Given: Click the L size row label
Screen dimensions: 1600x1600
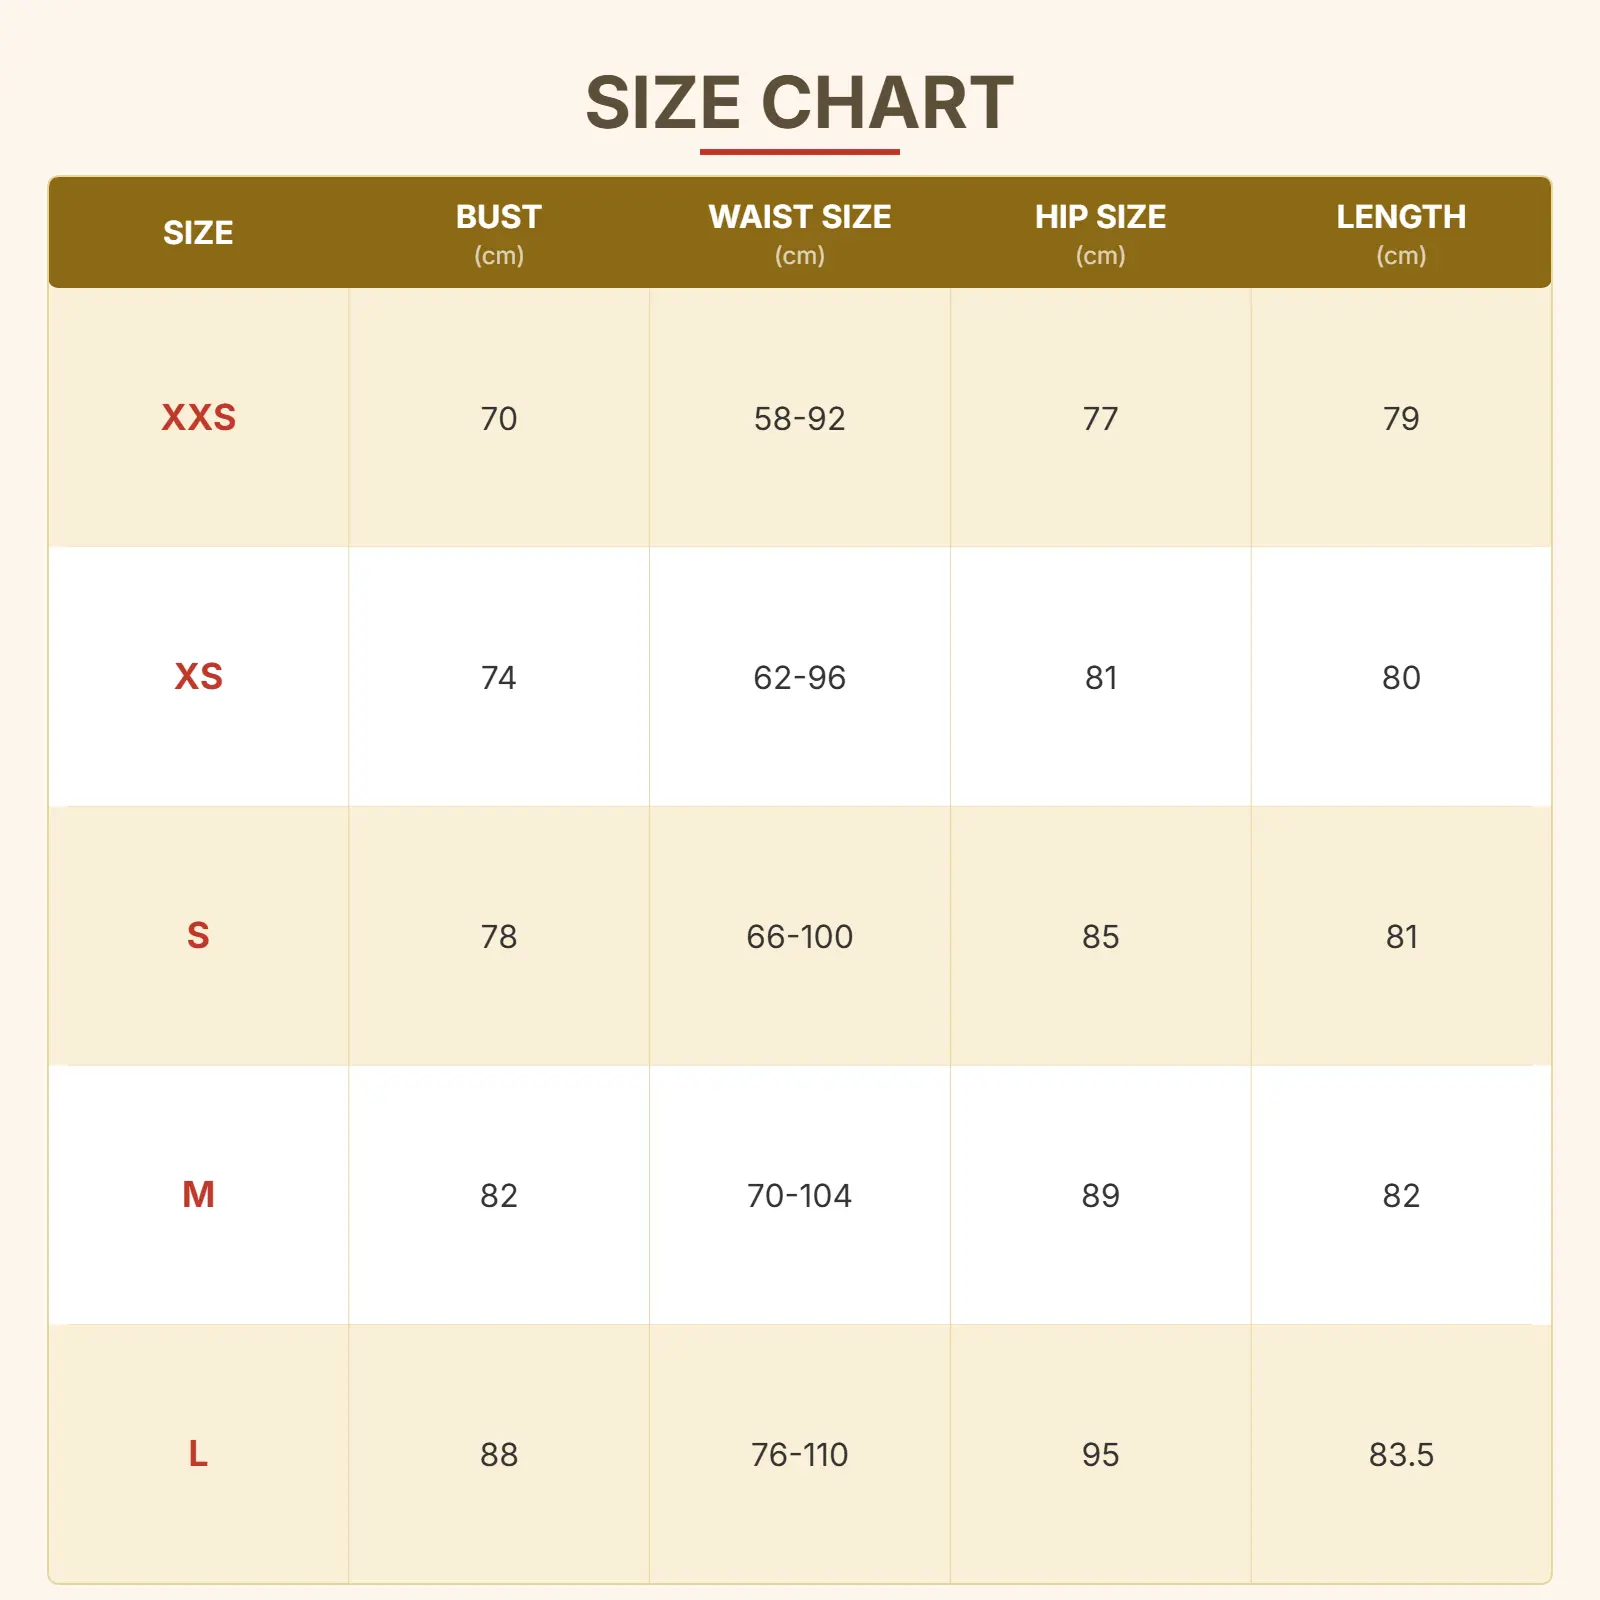Looking at the screenshot, I should pyautogui.click(x=198, y=1454).
